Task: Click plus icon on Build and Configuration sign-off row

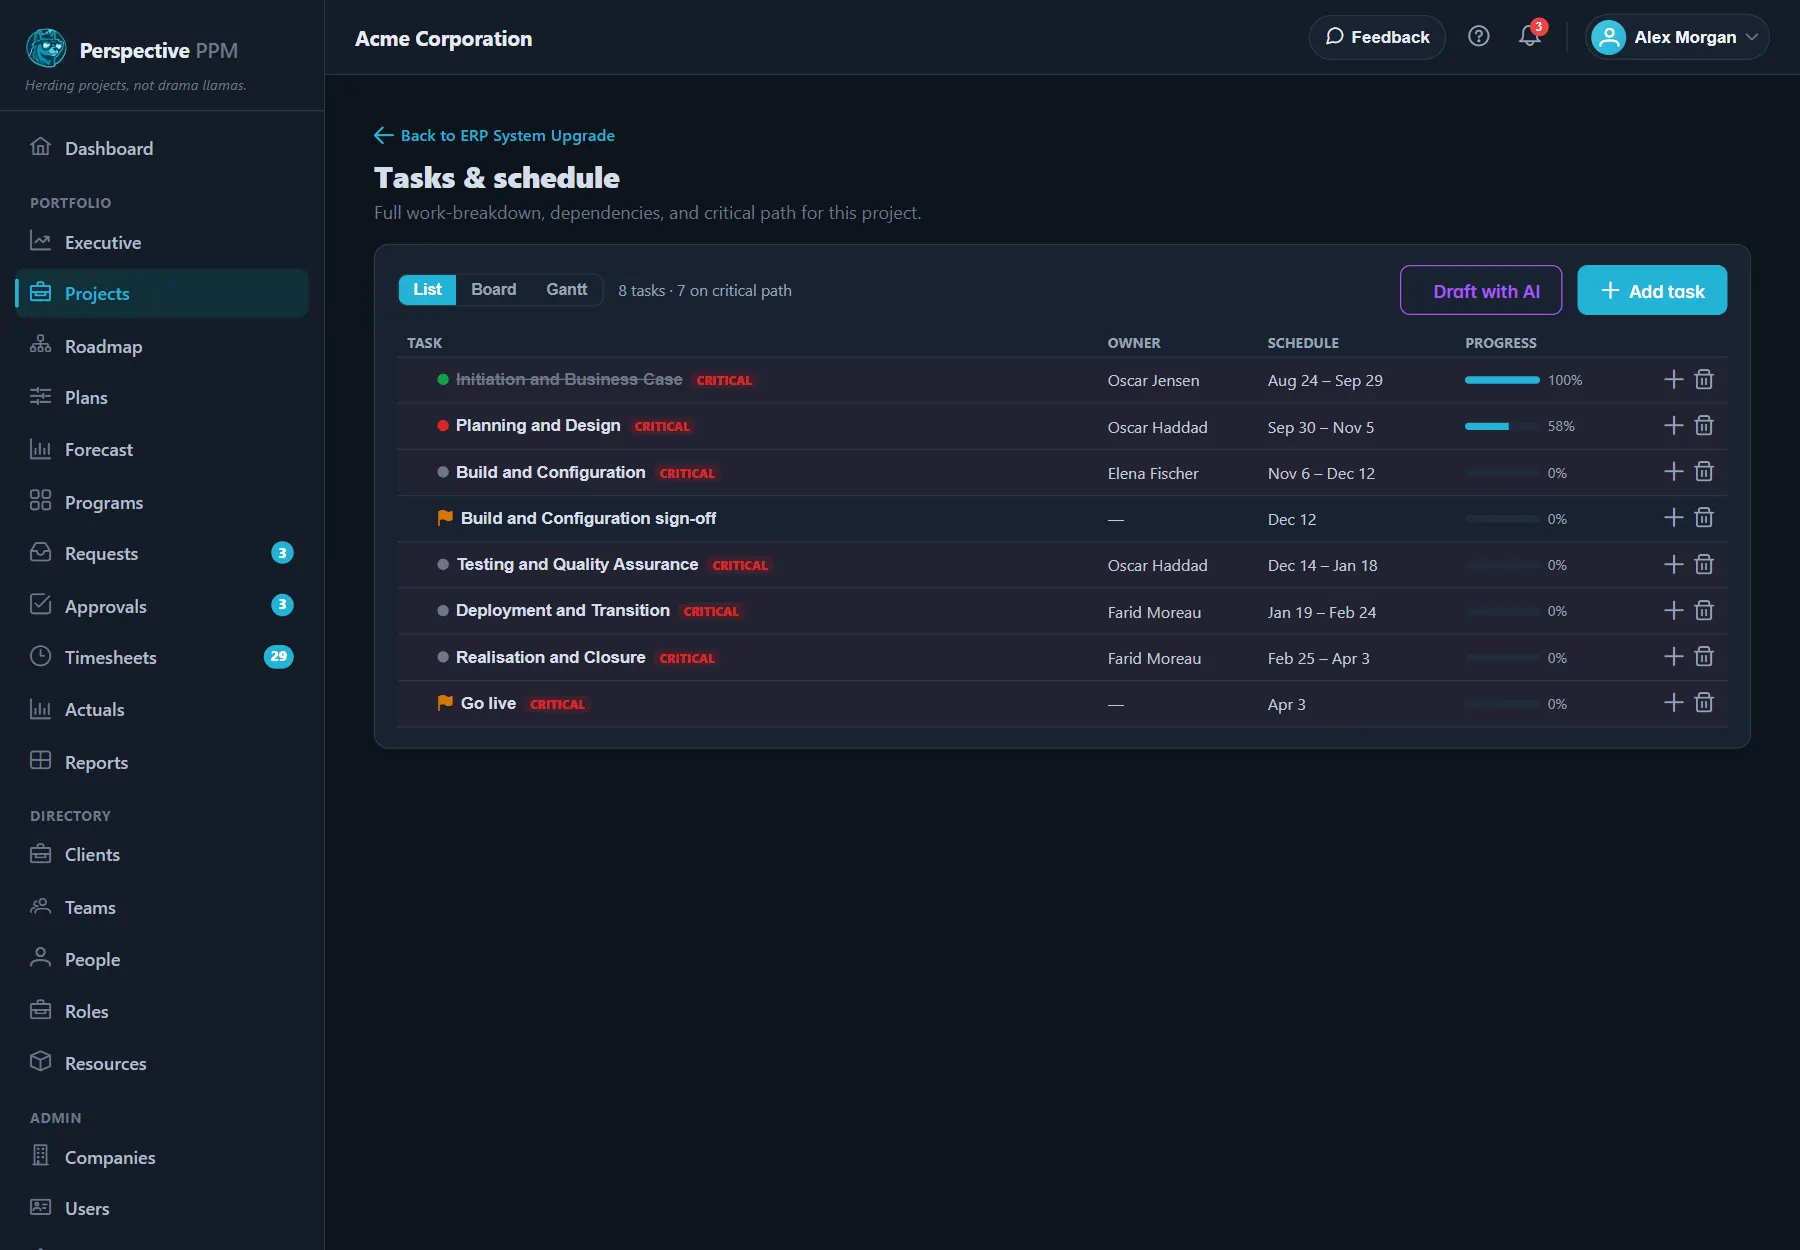Action: 1673,518
